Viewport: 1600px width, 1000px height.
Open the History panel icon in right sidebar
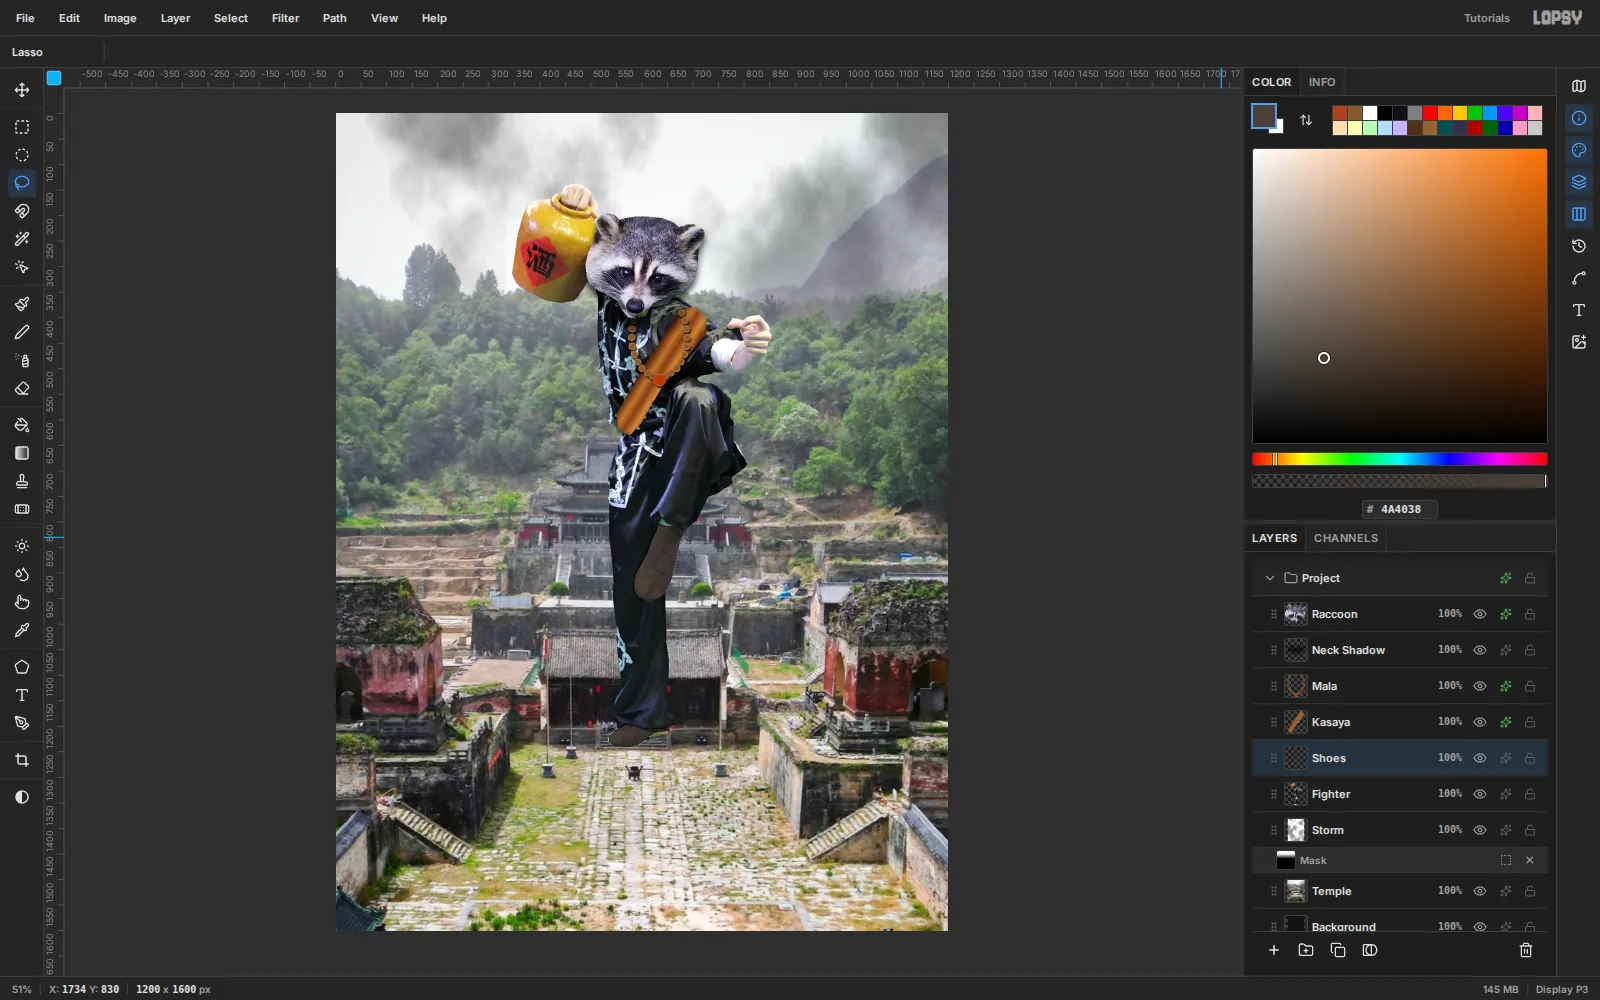1579,246
